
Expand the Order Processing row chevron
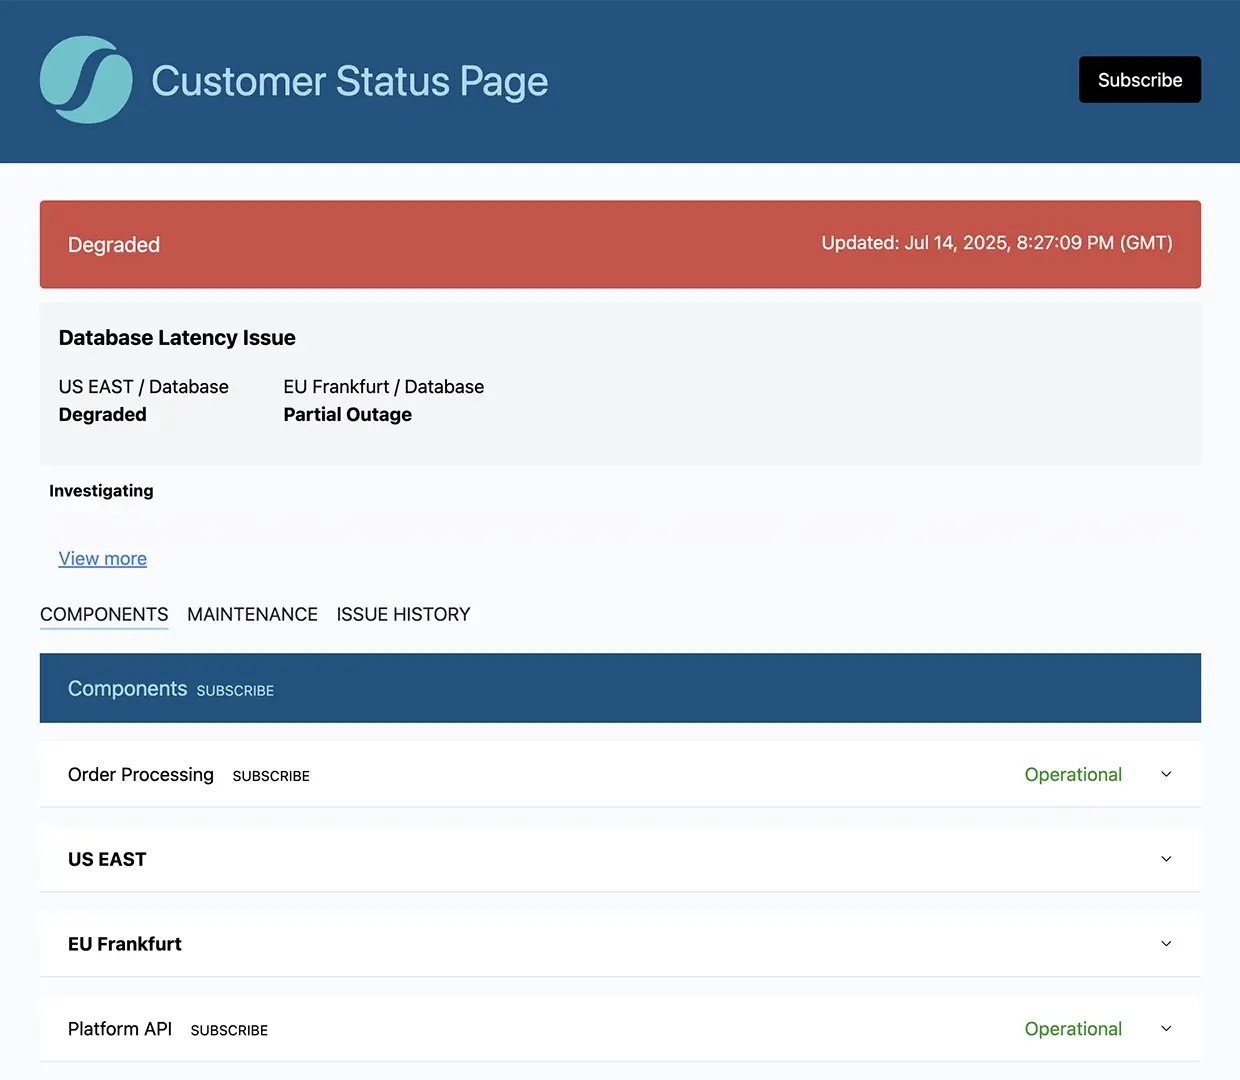click(1166, 775)
